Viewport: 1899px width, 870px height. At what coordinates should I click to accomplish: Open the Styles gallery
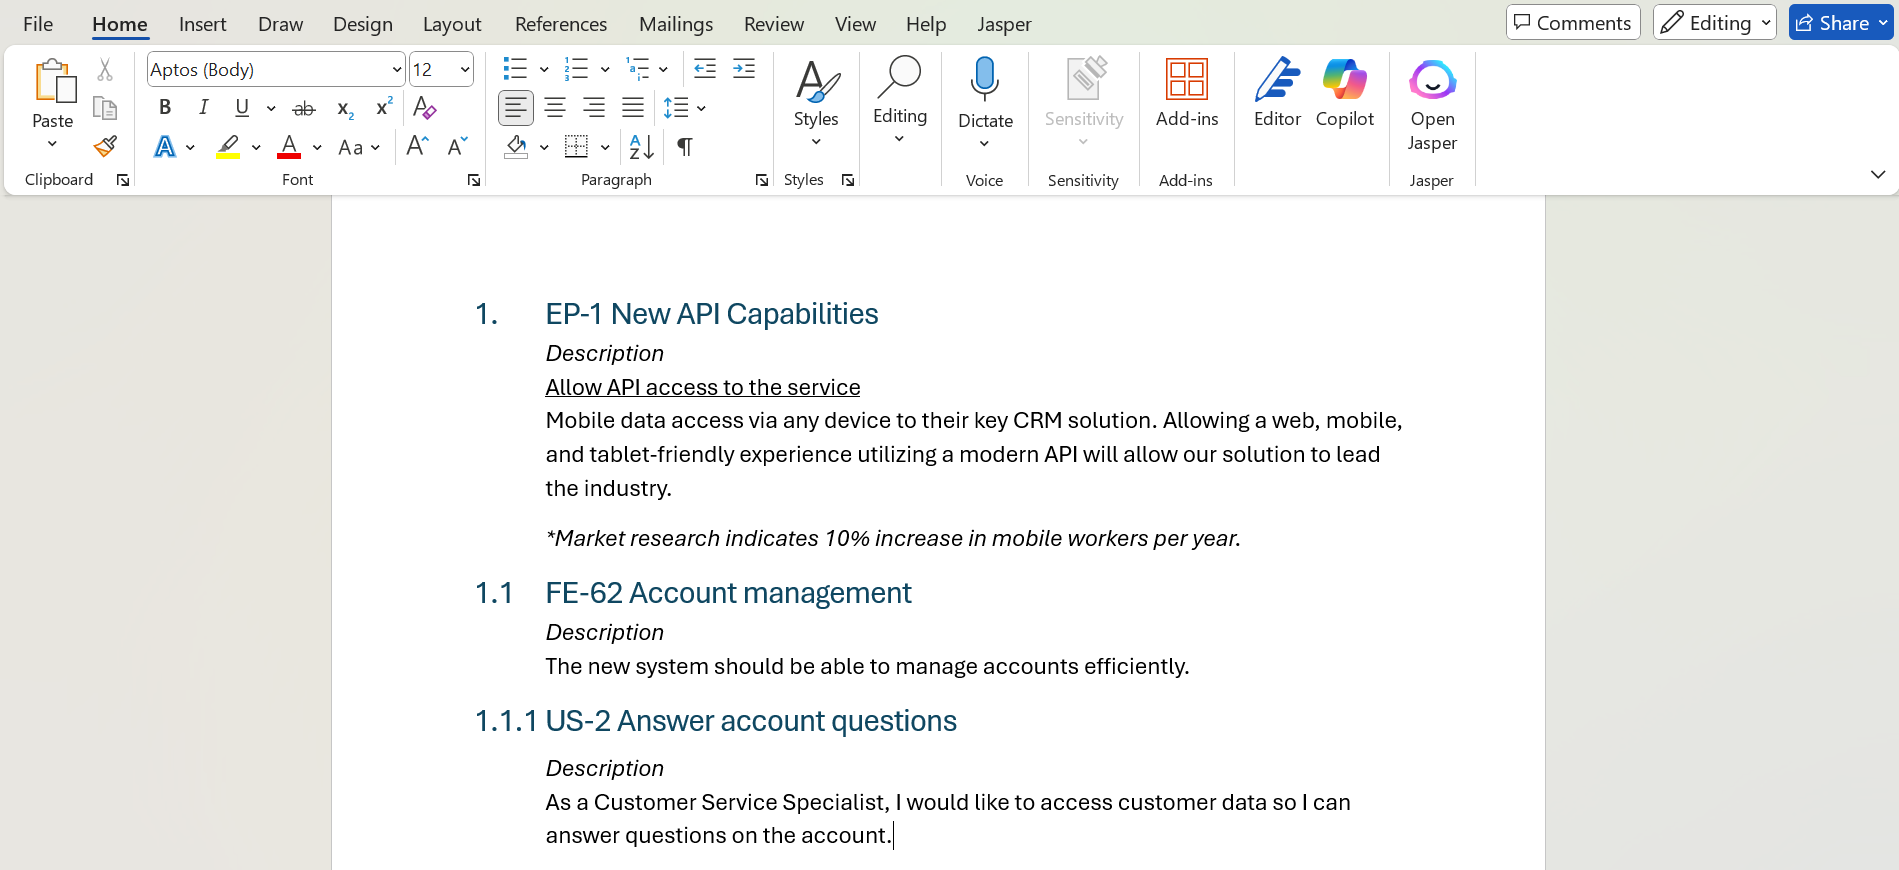[816, 104]
